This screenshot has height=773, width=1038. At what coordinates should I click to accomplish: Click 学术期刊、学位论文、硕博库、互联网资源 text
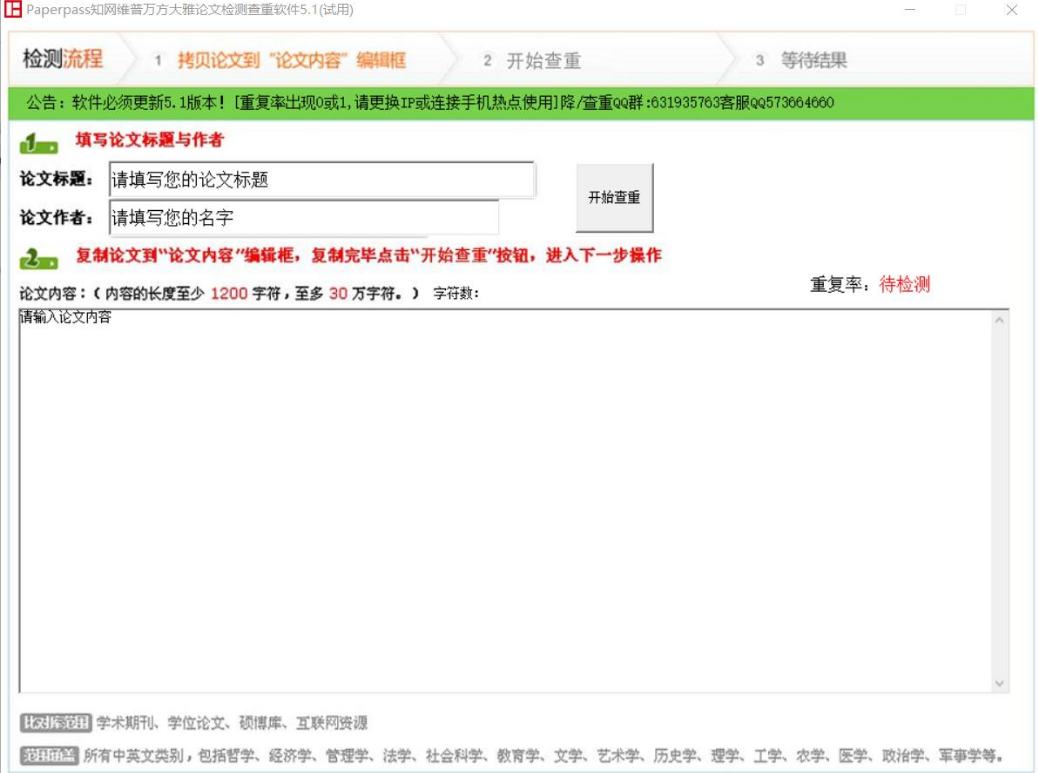click(232, 723)
